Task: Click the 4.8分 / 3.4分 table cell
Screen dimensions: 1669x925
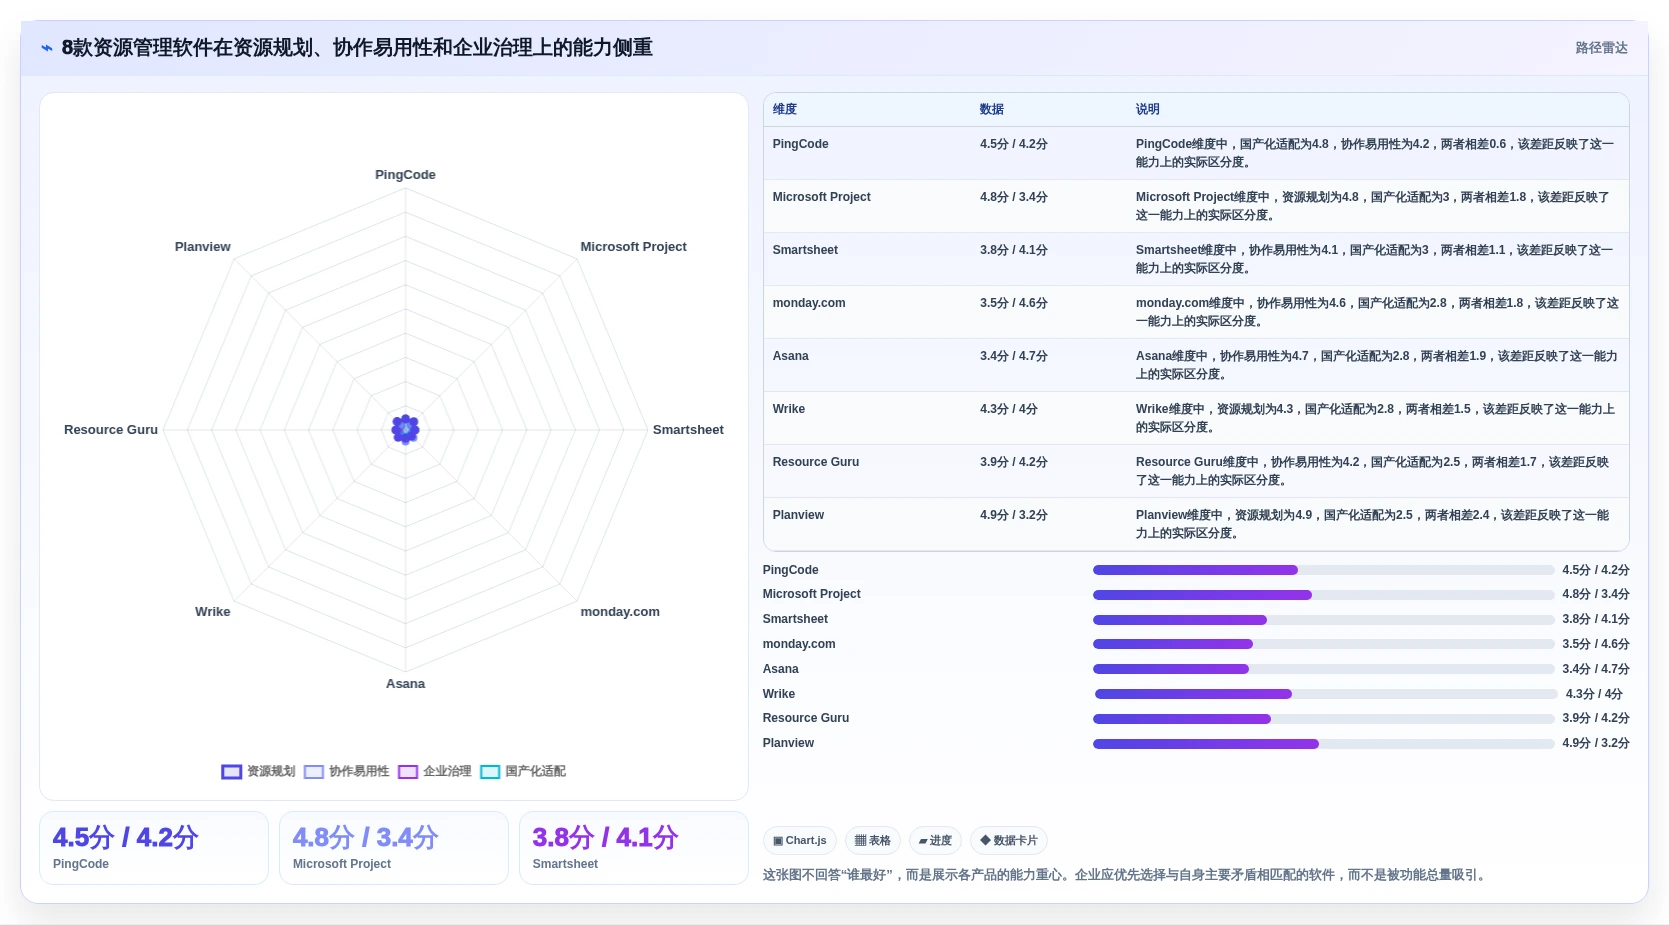Action: 1014,197
